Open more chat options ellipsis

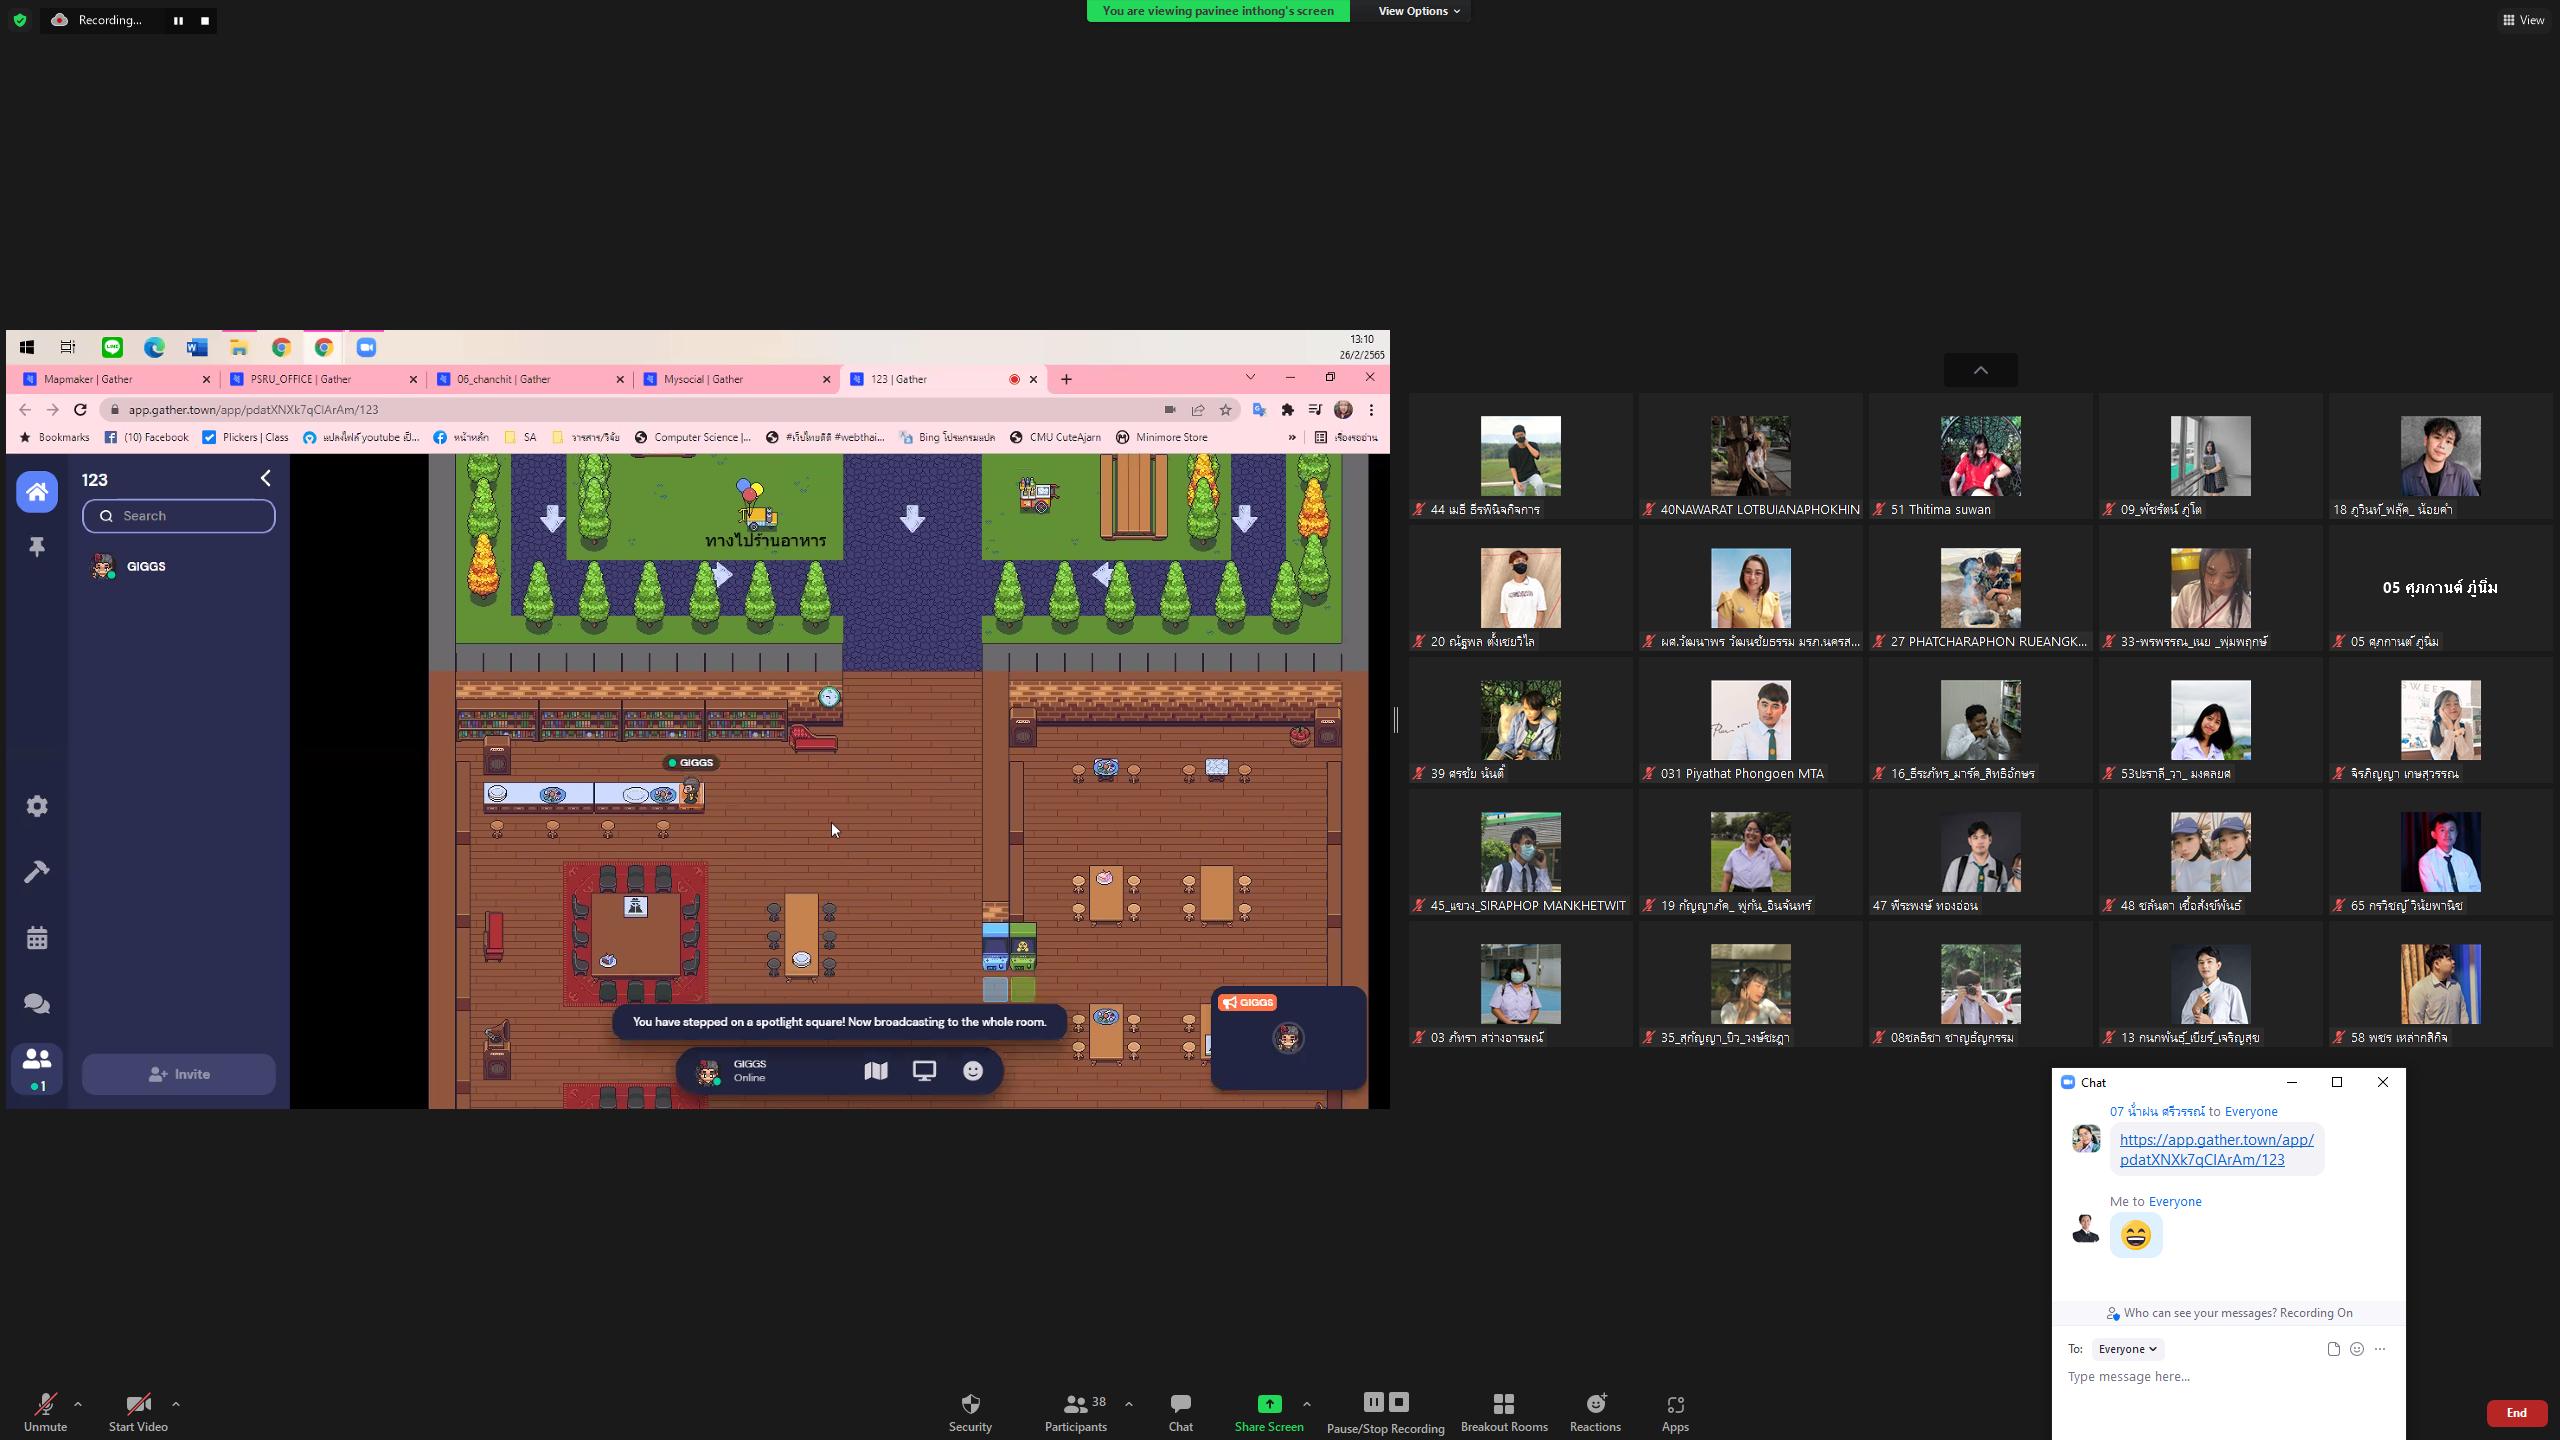2380,1349
